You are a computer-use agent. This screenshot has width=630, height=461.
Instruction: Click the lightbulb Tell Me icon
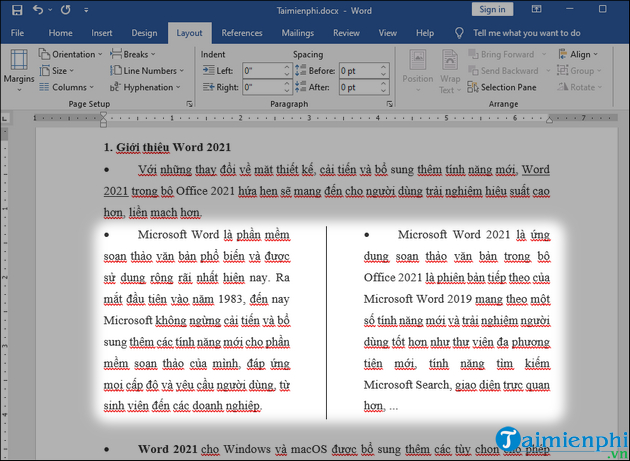click(x=459, y=33)
